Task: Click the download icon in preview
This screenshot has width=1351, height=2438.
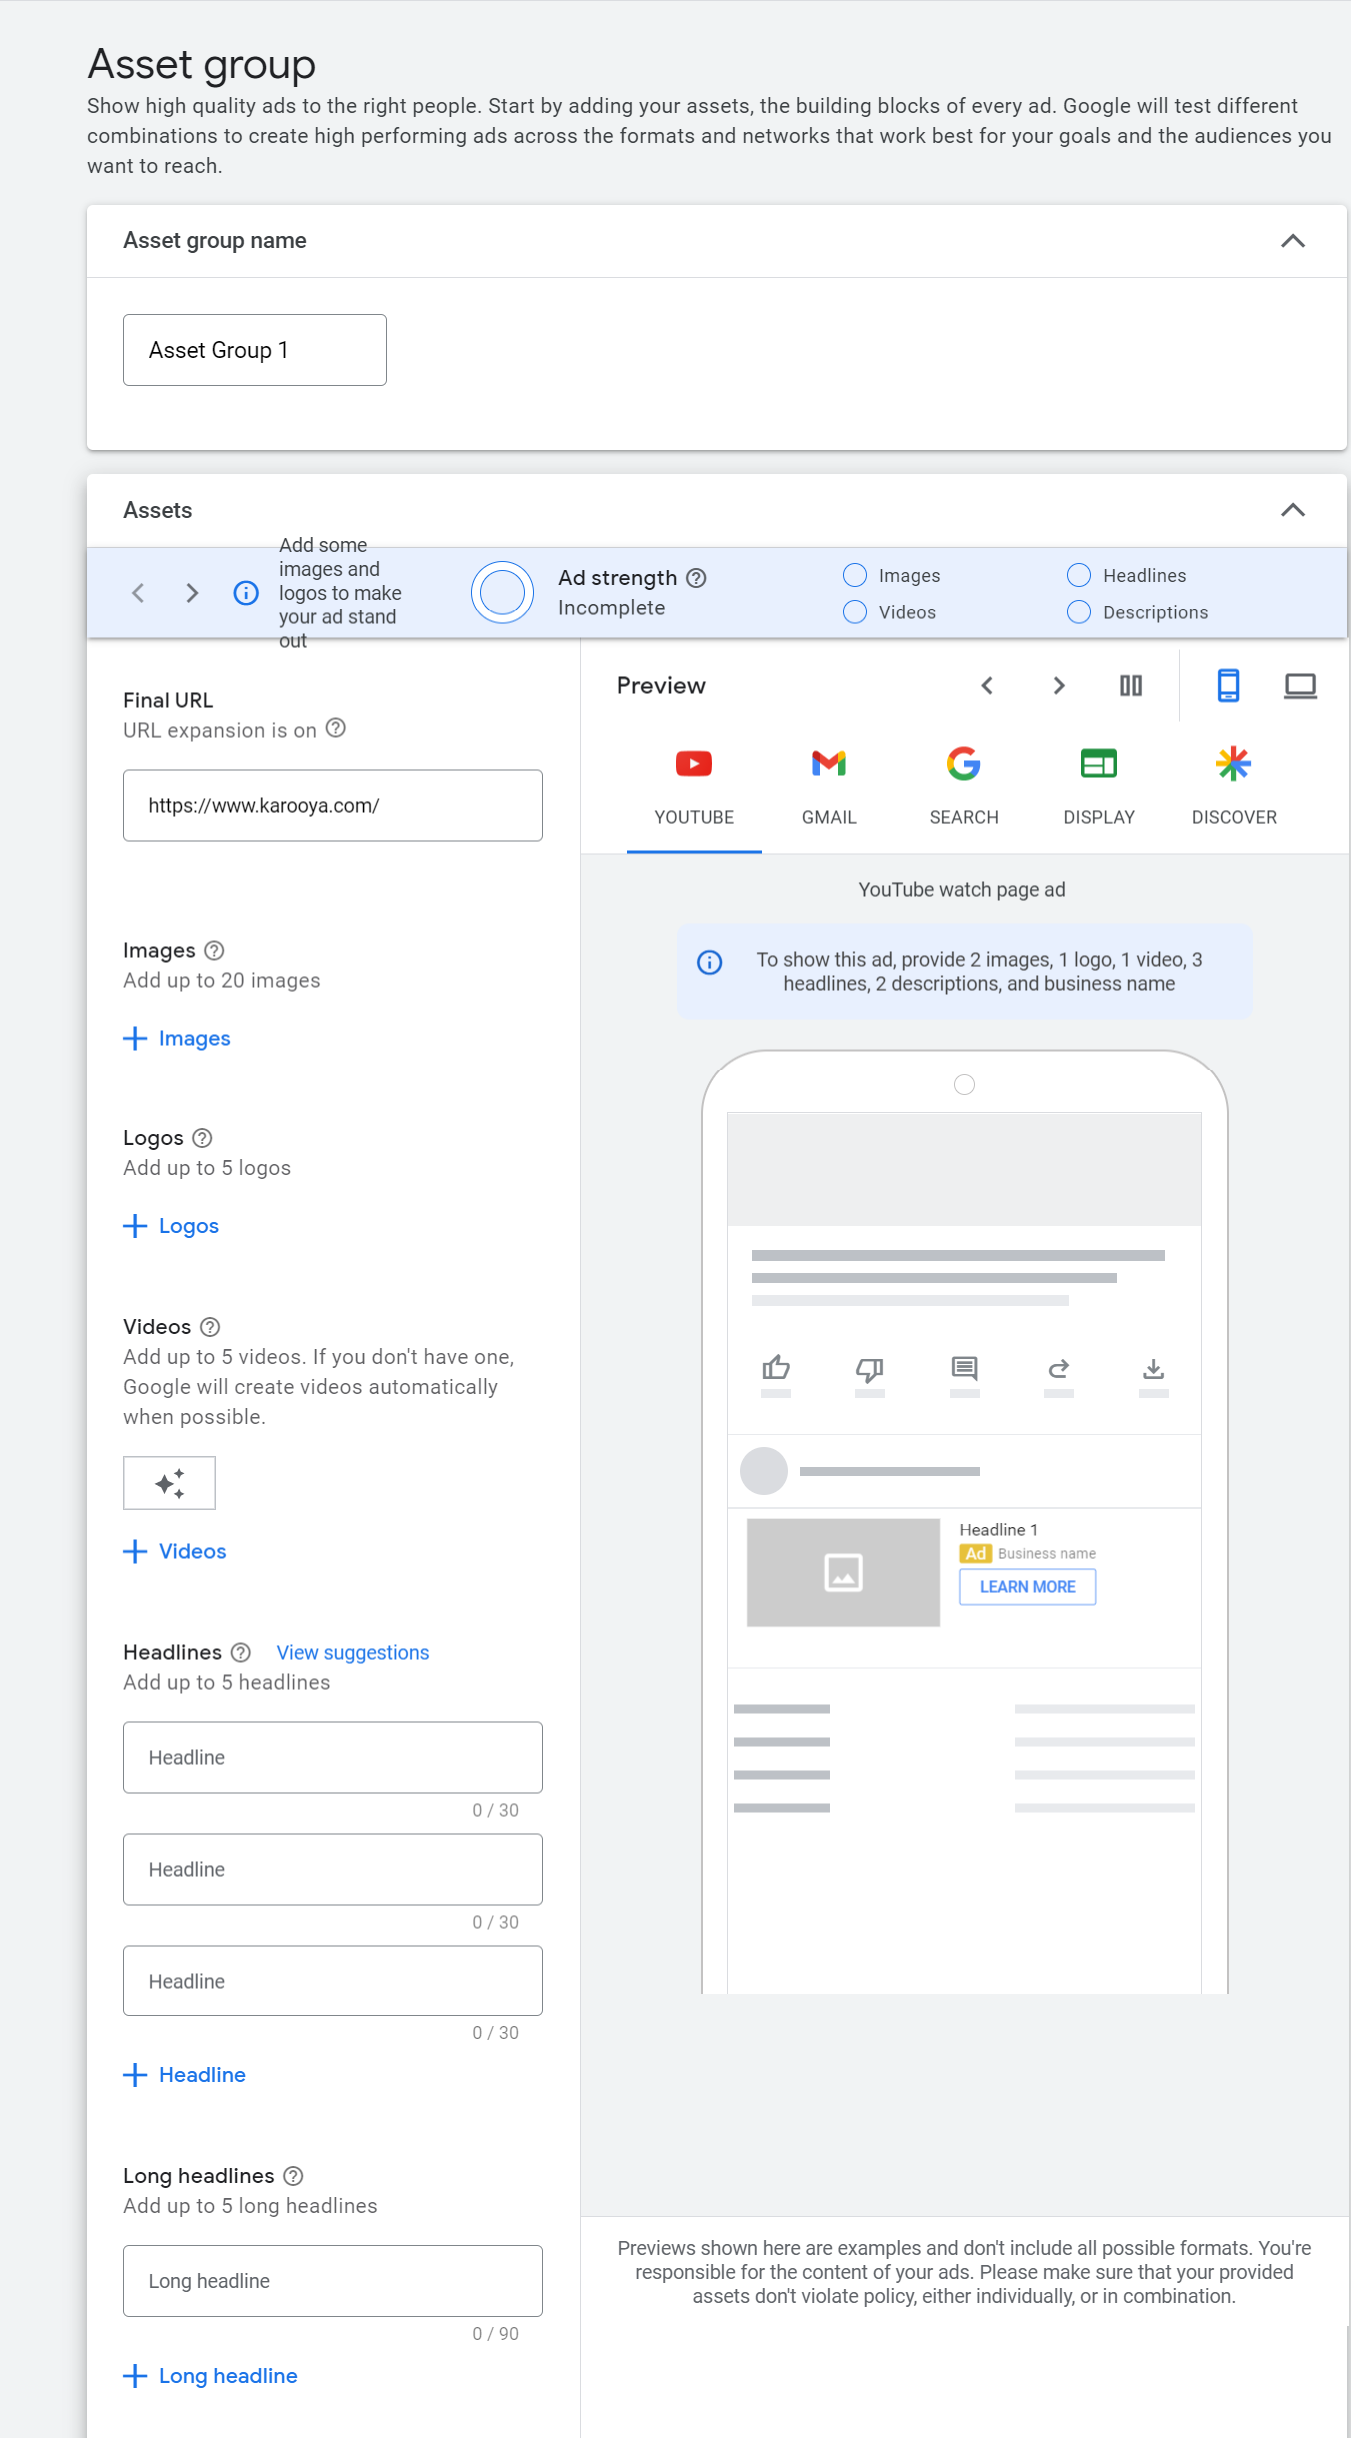Action: point(1153,1367)
